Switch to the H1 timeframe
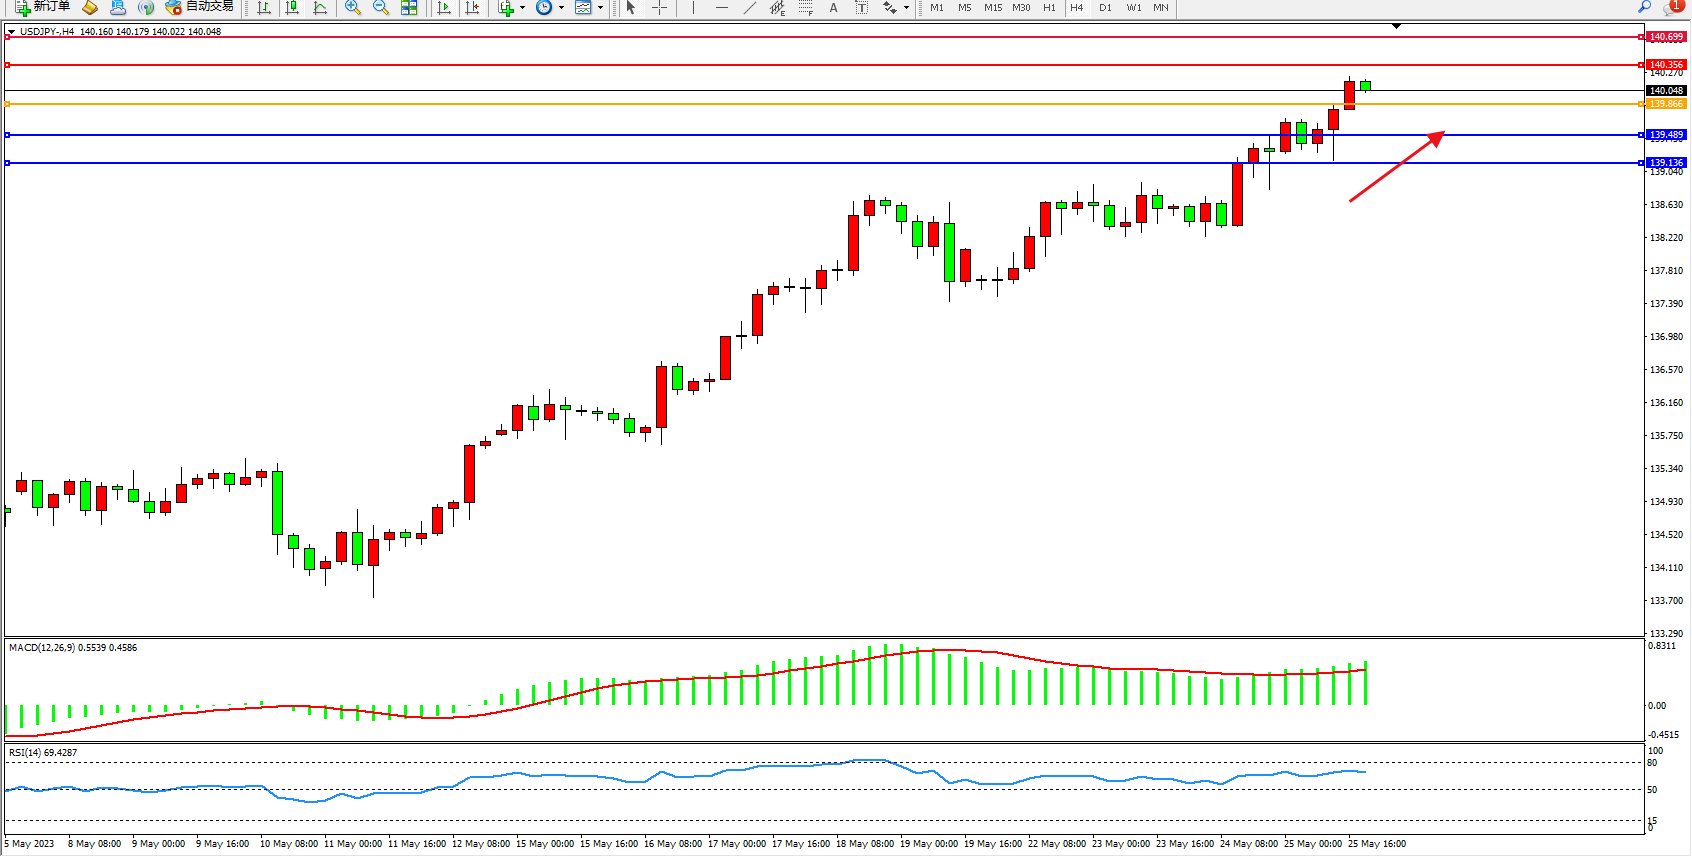The height and width of the screenshot is (857, 1692). [1049, 8]
